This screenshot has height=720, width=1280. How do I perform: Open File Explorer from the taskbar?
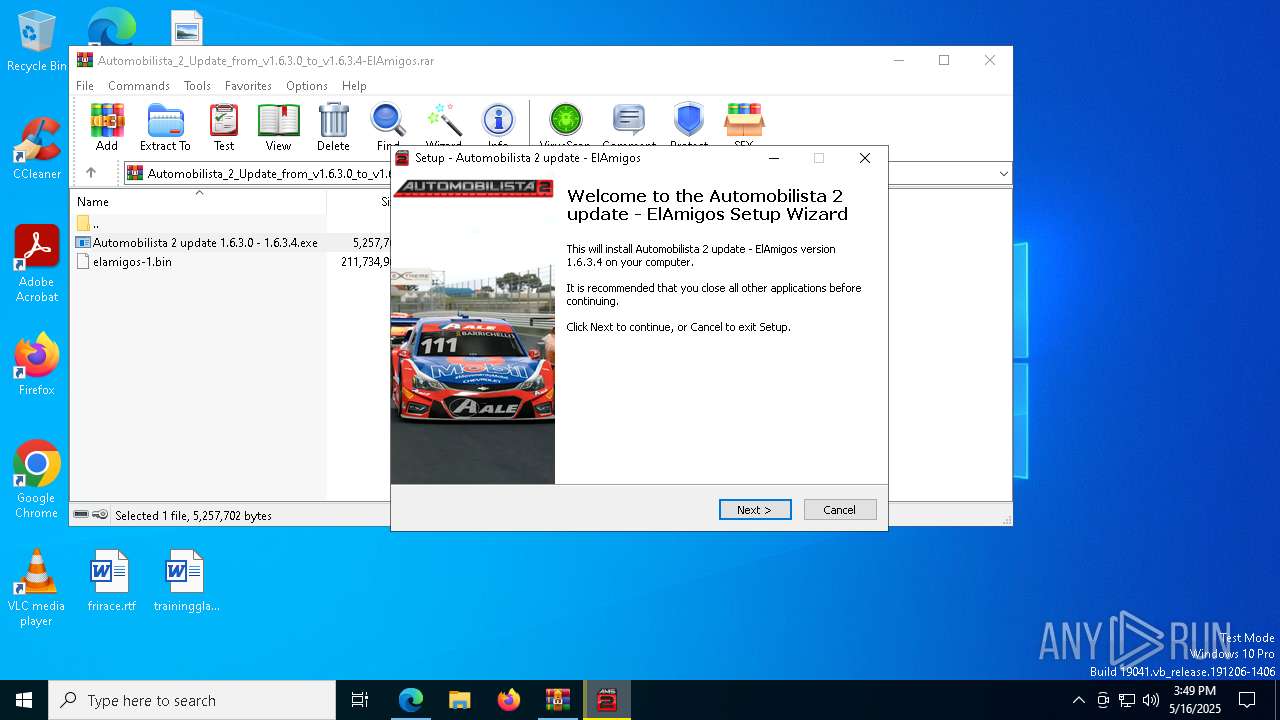[x=459, y=700]
